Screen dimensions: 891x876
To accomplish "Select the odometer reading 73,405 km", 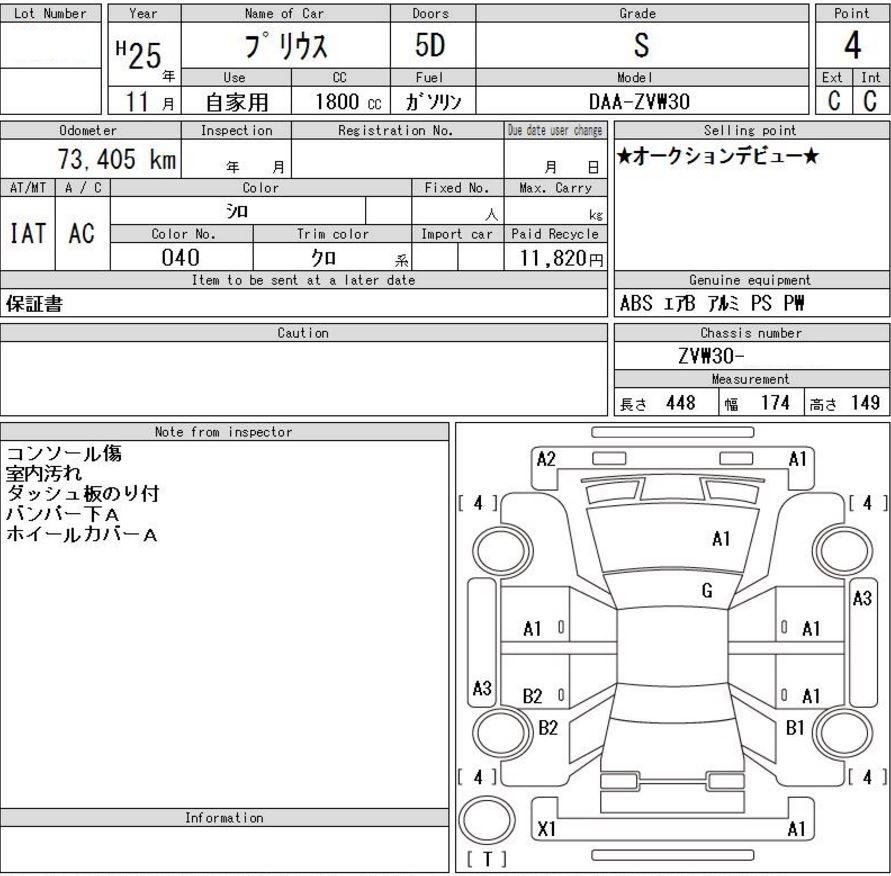I will 116,158.
